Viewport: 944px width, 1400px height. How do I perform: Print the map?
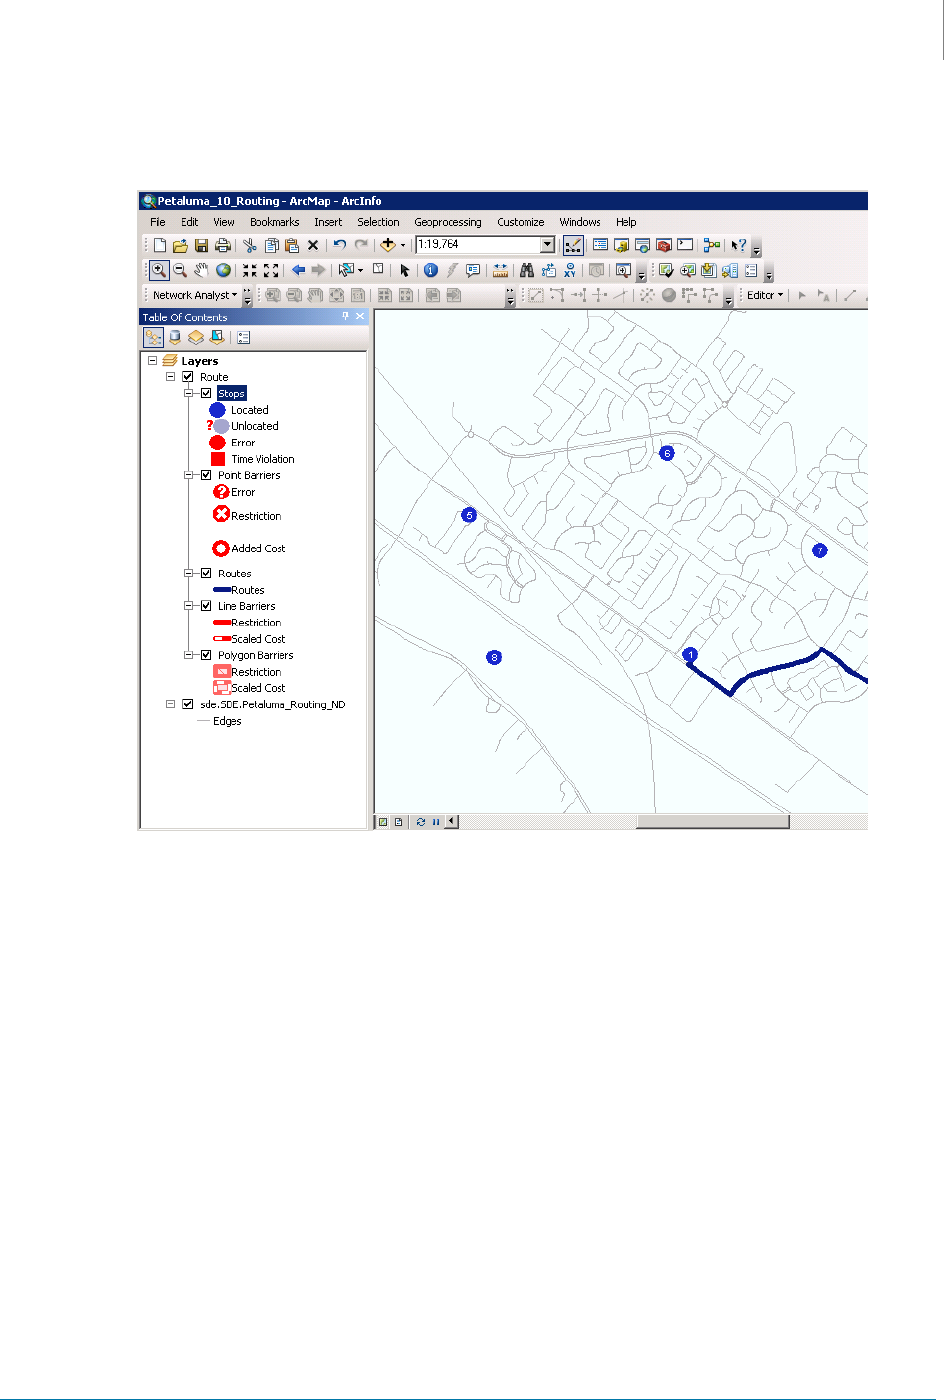[222, 245]
